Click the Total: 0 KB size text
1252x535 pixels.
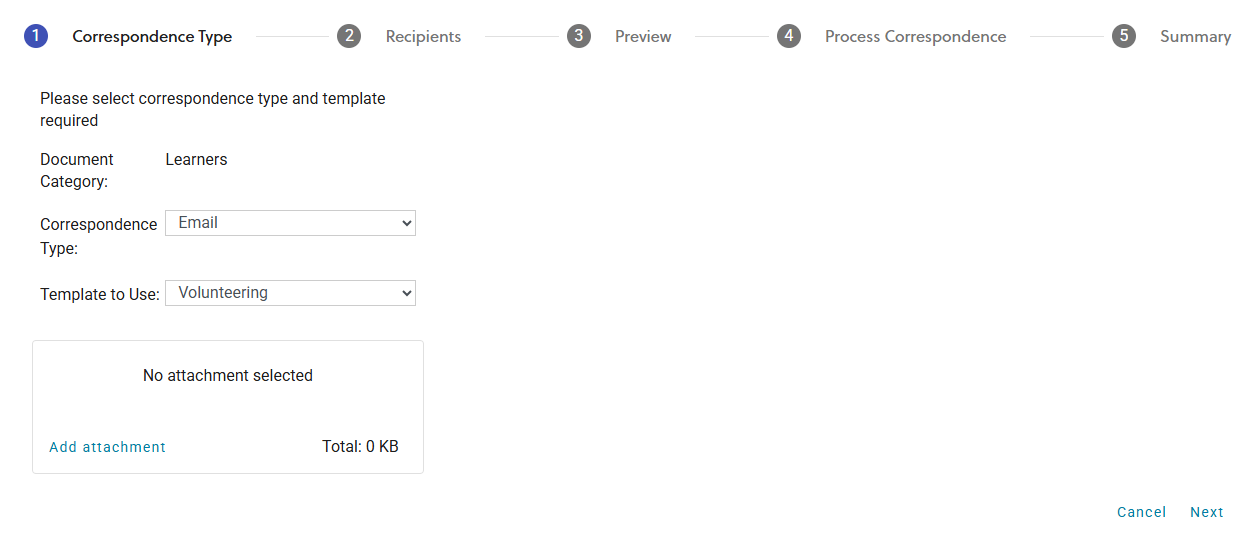pos(360,447)
